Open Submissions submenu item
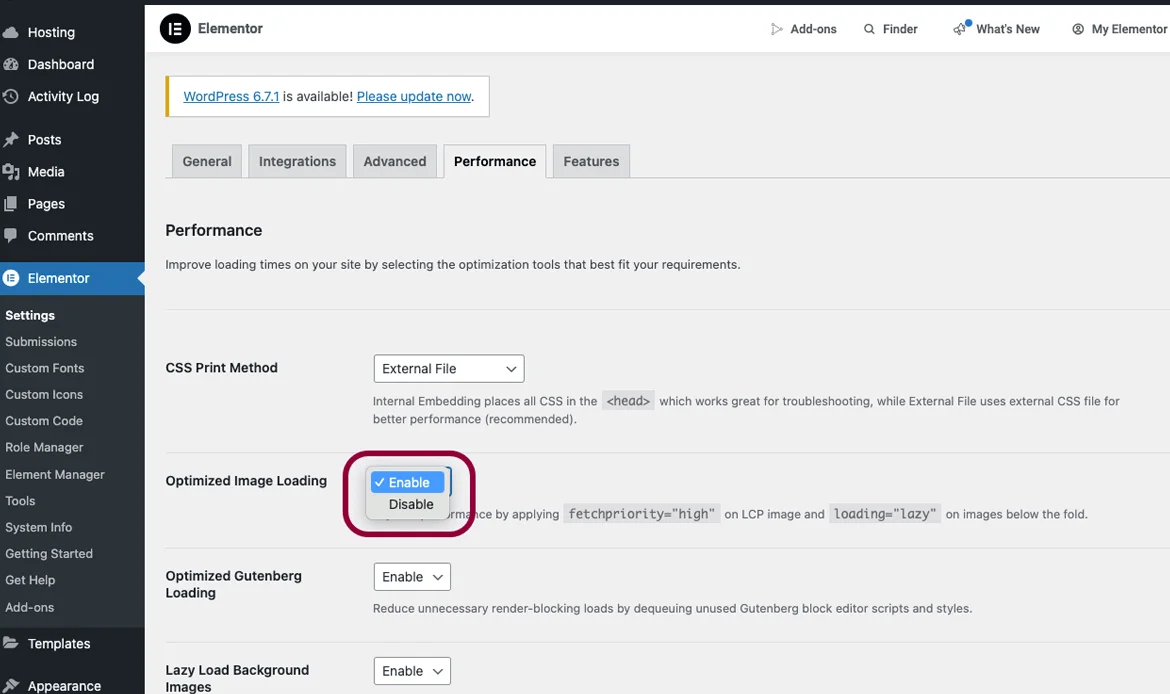The width and height of the screenshot is (1170, 694). (x=41, y=342)
